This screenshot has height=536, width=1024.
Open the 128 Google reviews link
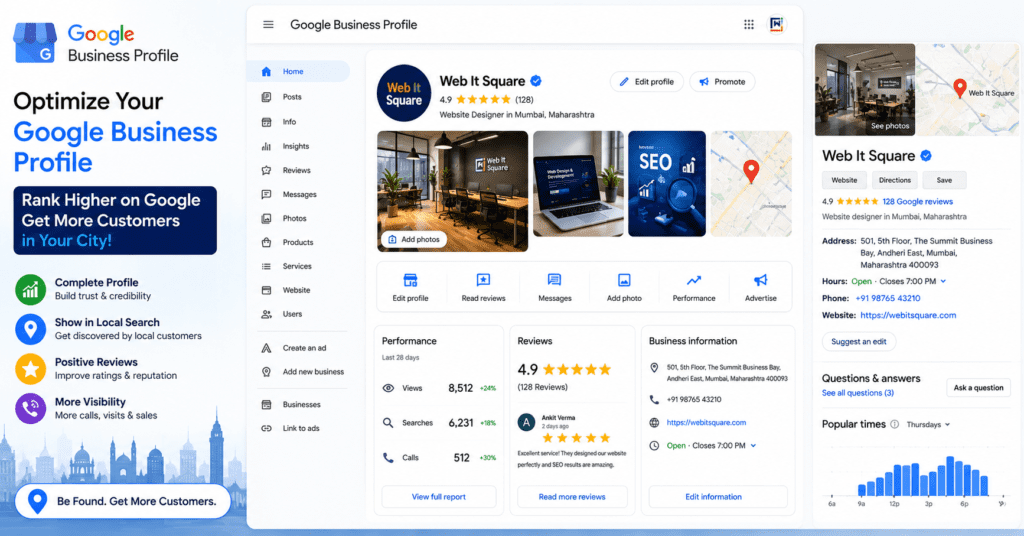tap(918, 202)
